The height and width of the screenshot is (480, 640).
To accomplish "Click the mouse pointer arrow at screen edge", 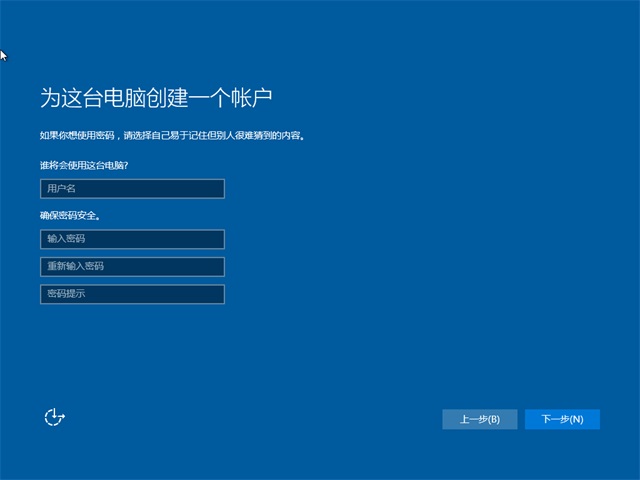I will tap(3, 54).
